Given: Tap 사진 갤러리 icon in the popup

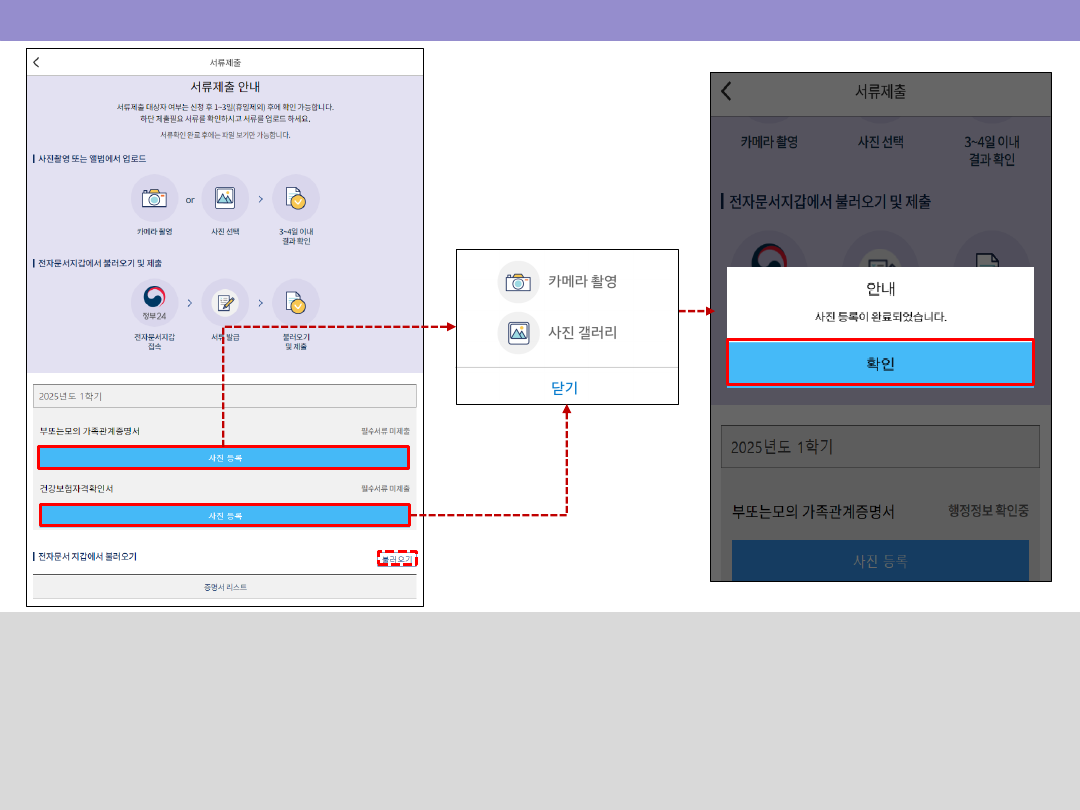Looking at the screenshot, I should tap(518, 333).
